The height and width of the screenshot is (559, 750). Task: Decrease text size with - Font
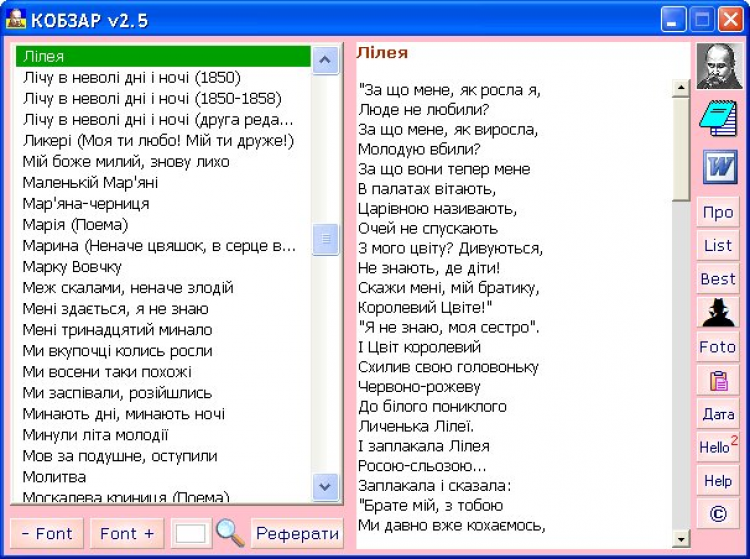pos(47,533)
